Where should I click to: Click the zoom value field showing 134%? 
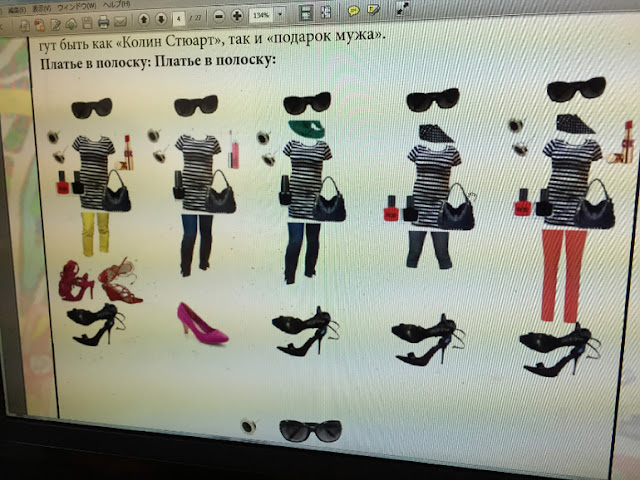point(261,16)
